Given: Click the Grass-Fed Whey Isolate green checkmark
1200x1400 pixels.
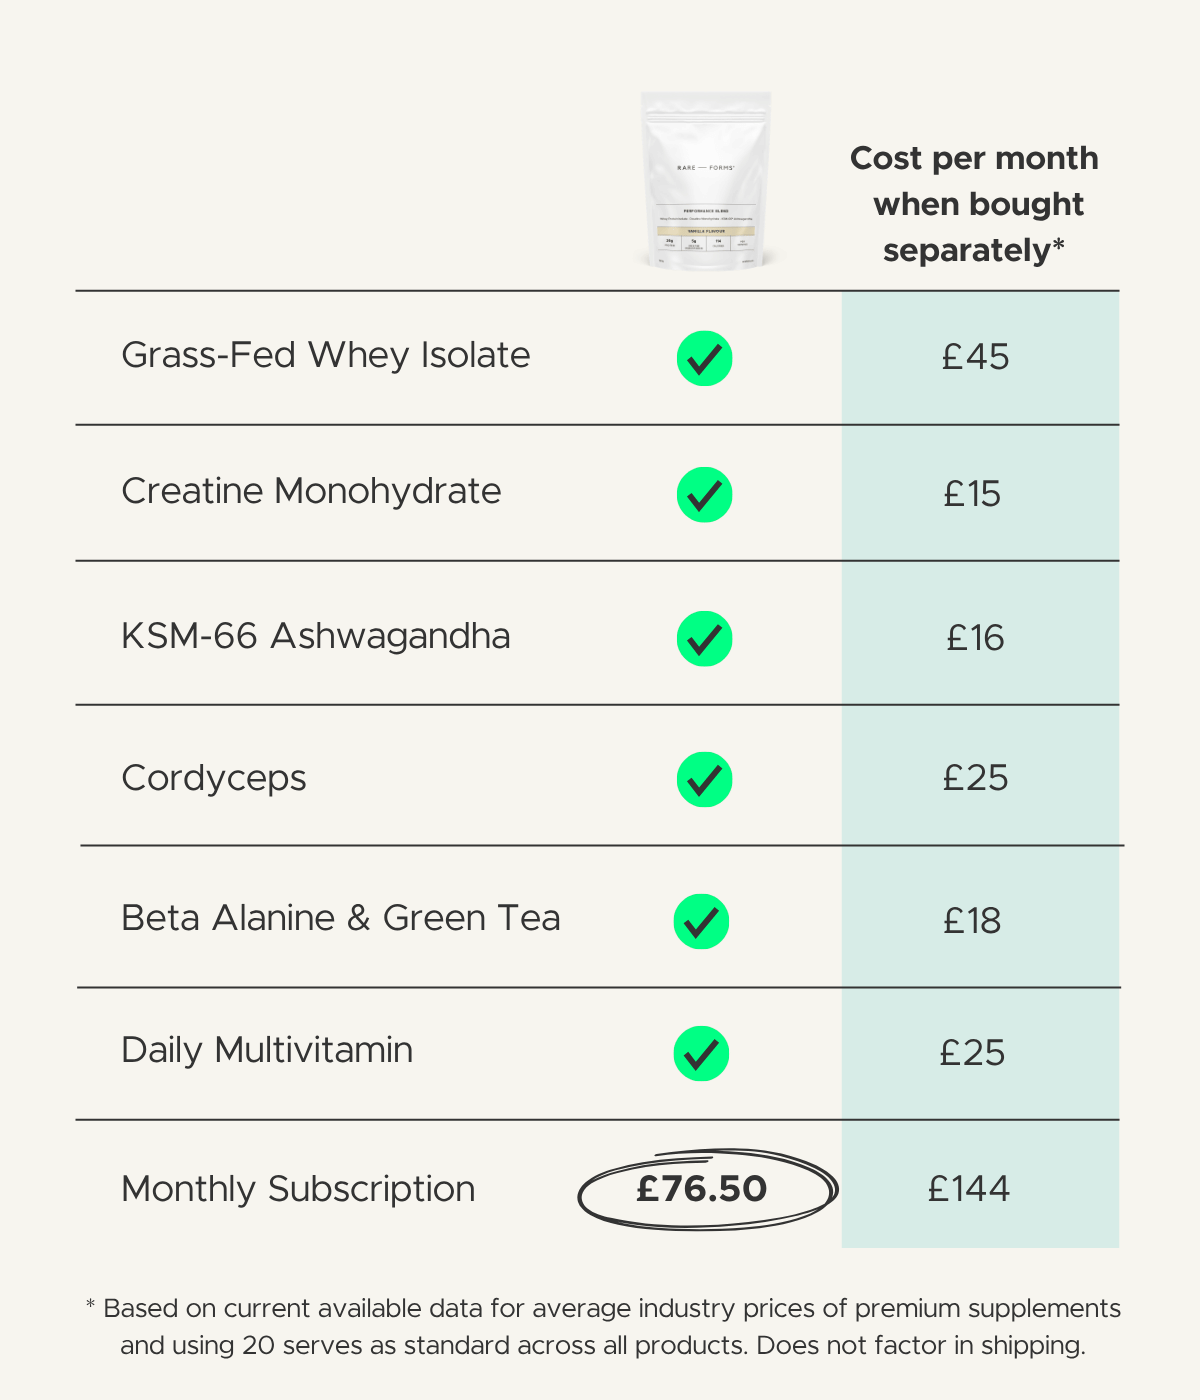Looking at the screenshot, I should 704,358.
